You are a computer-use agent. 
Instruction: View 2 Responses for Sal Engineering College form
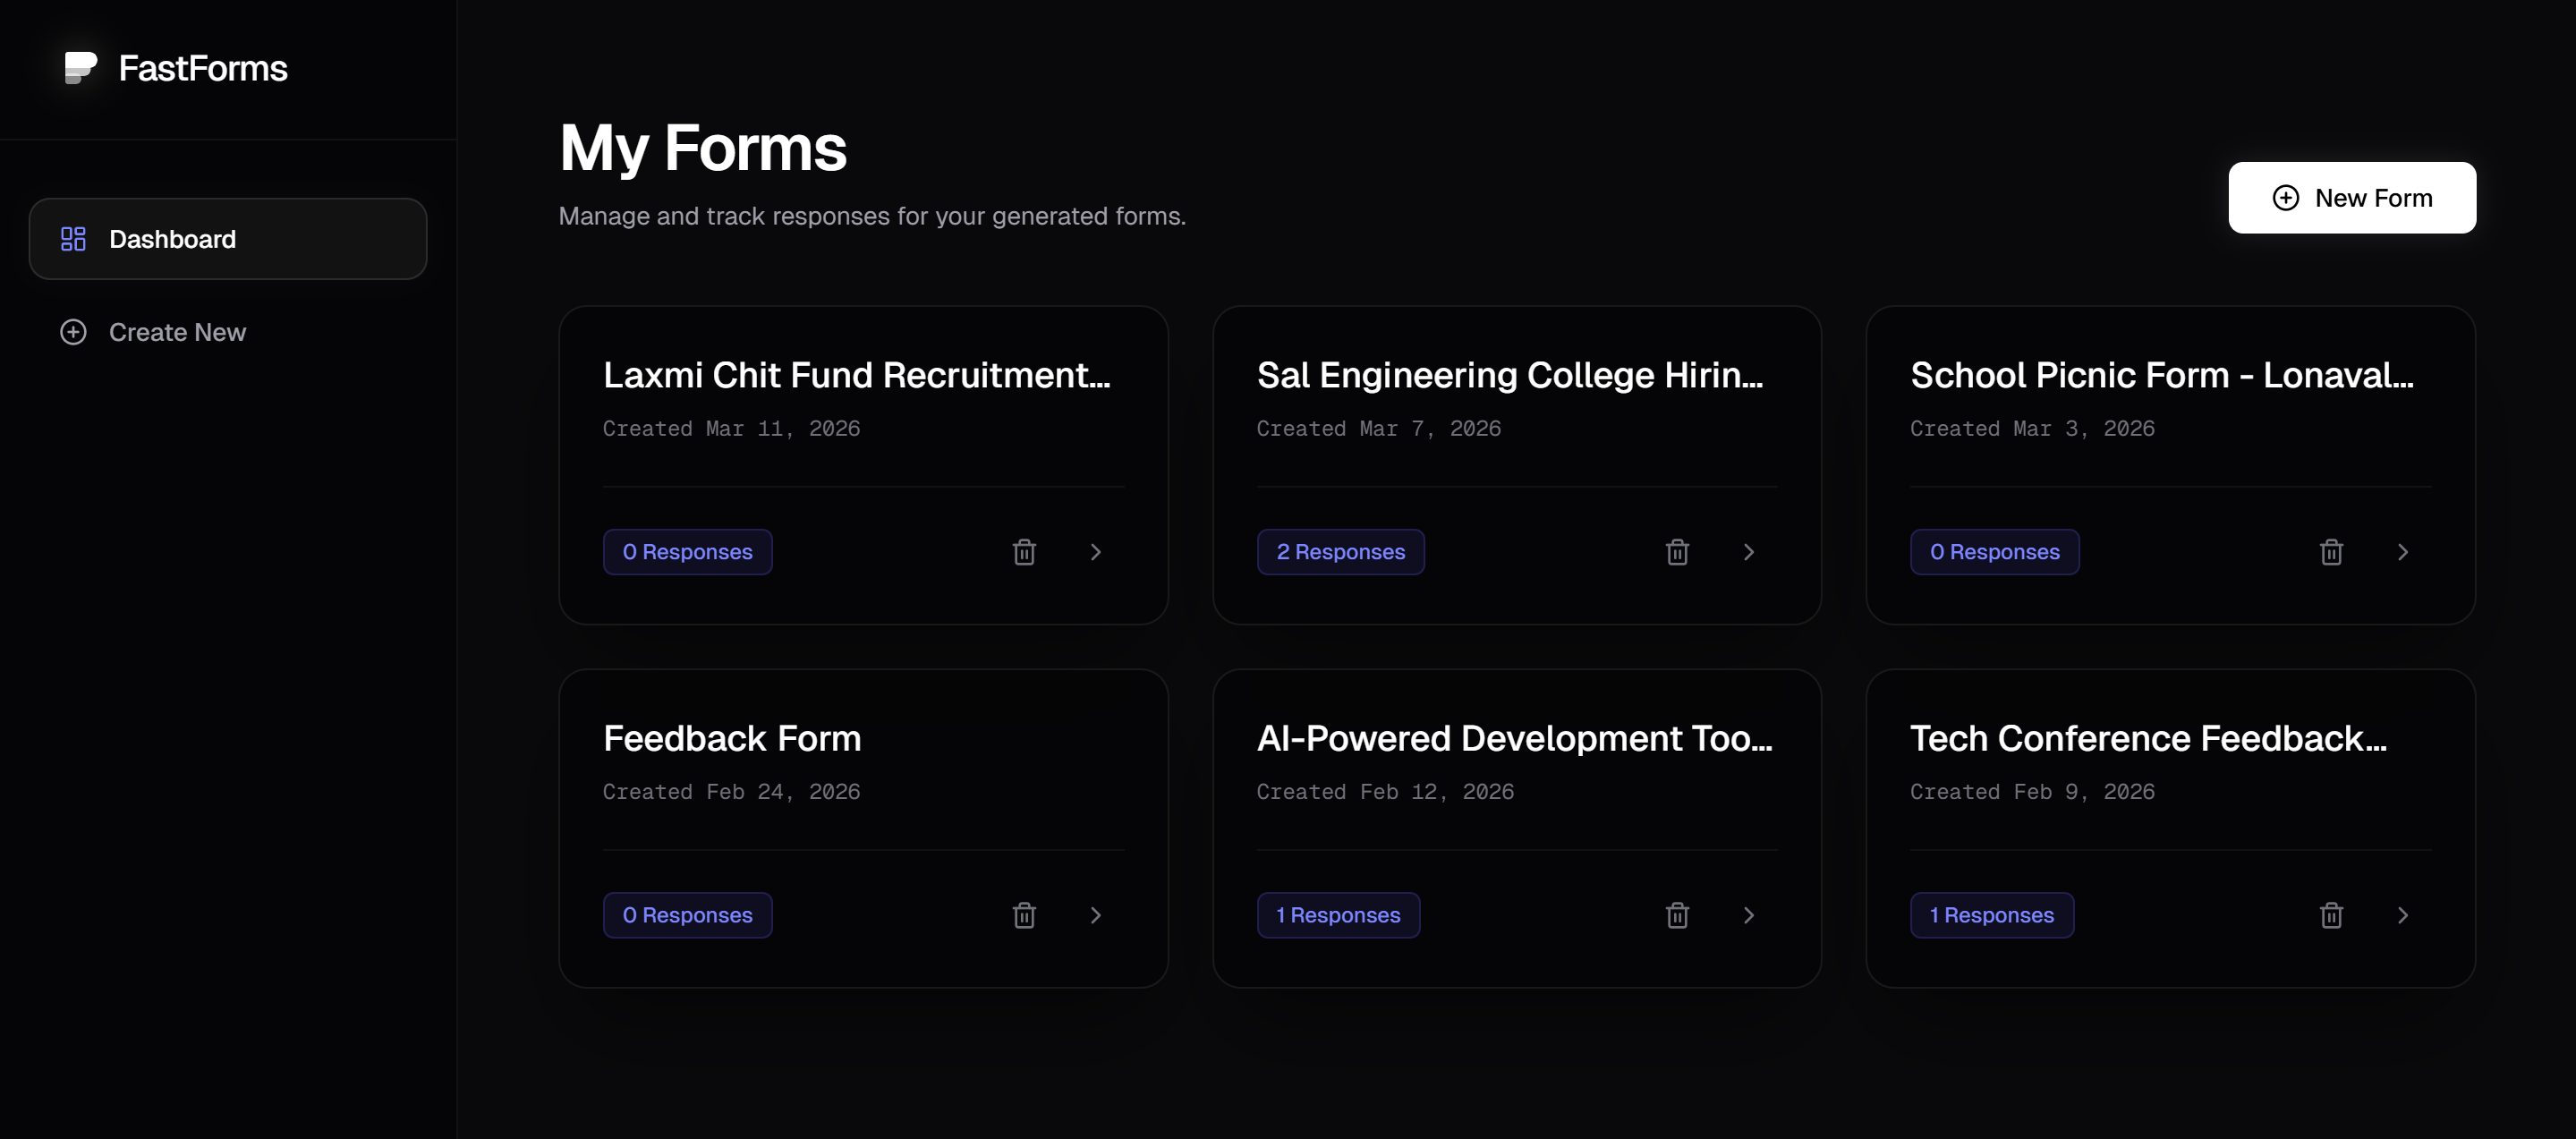coord(1340,551)
